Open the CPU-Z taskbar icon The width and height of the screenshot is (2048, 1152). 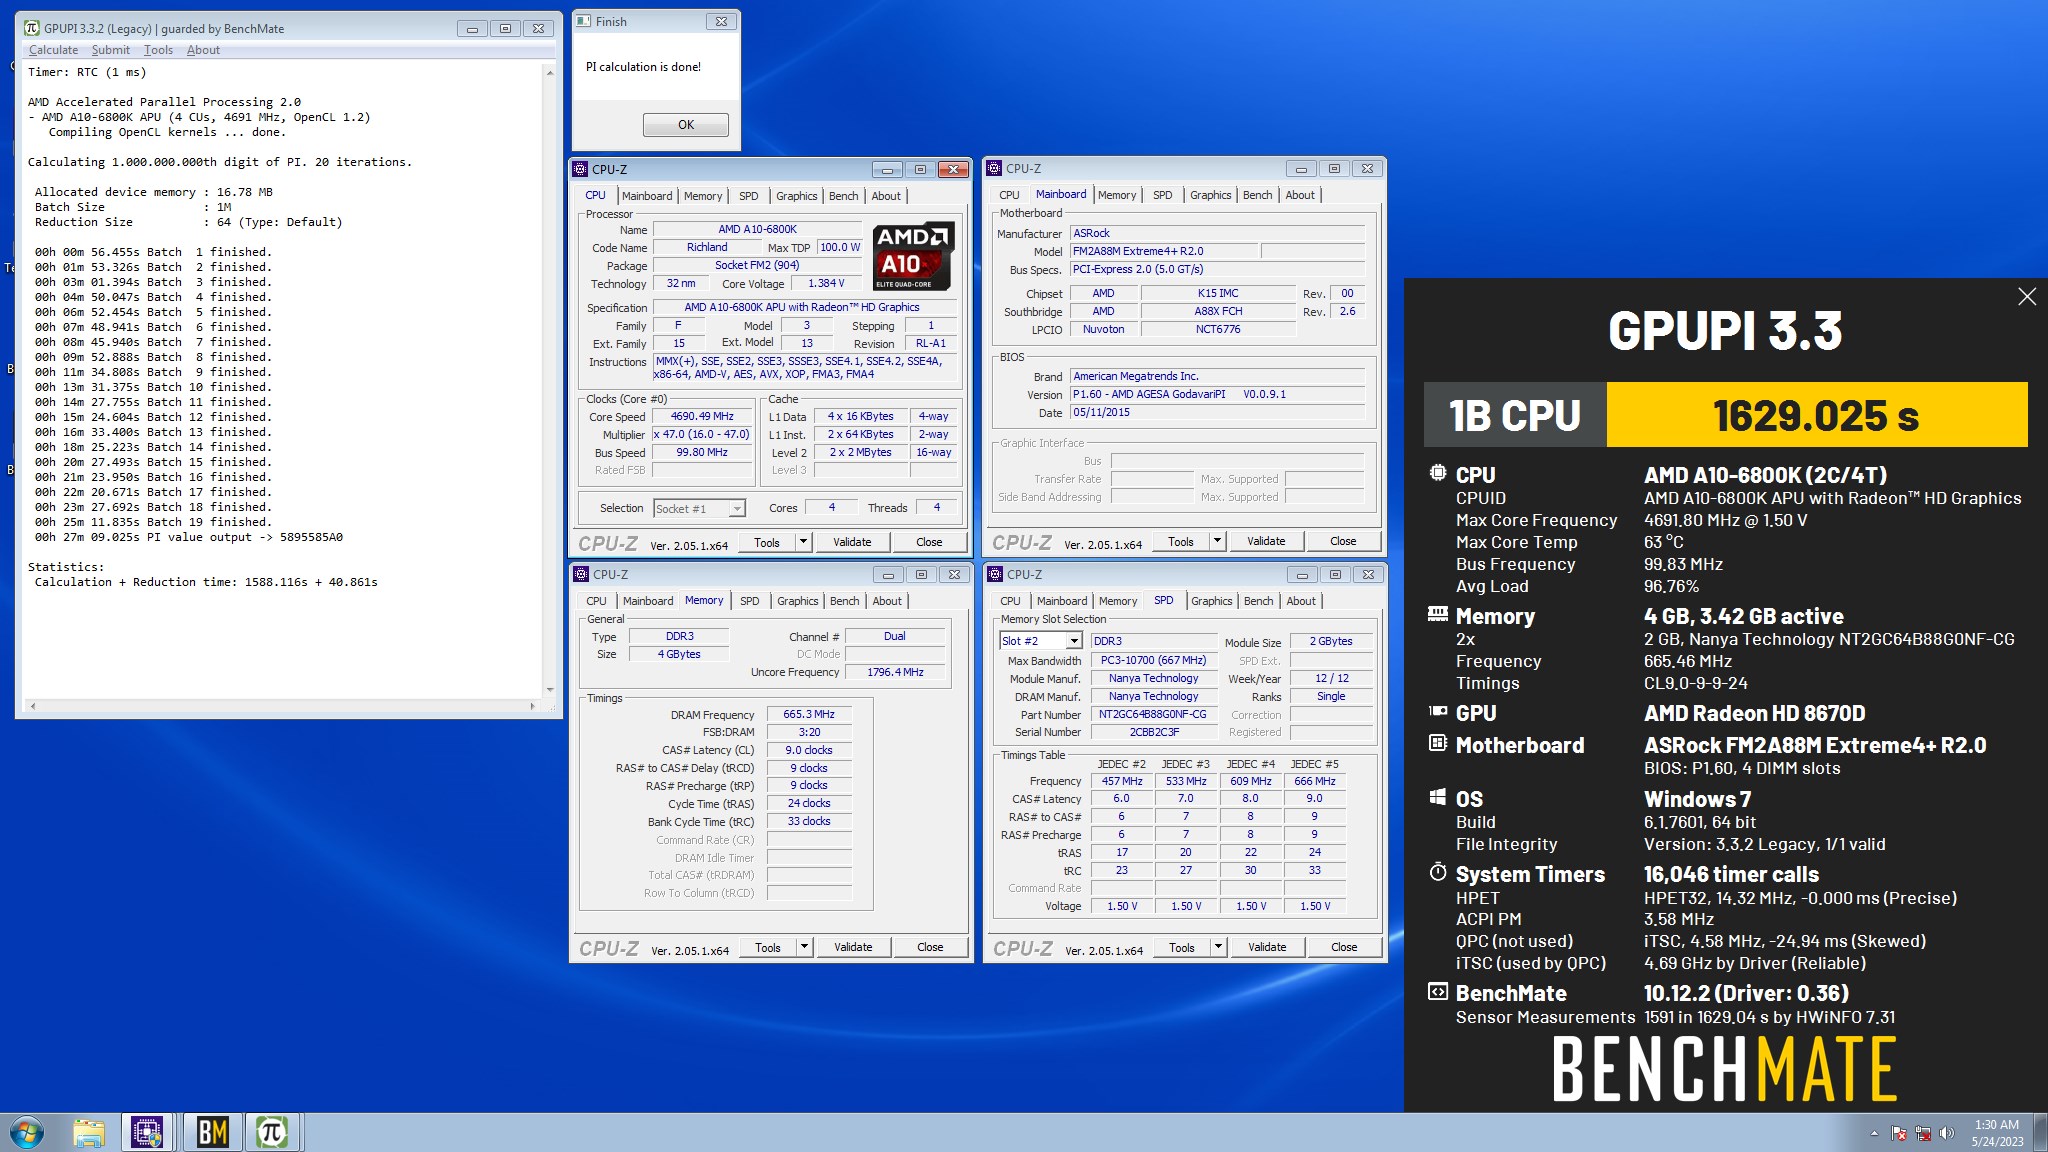click(148, 1133)
